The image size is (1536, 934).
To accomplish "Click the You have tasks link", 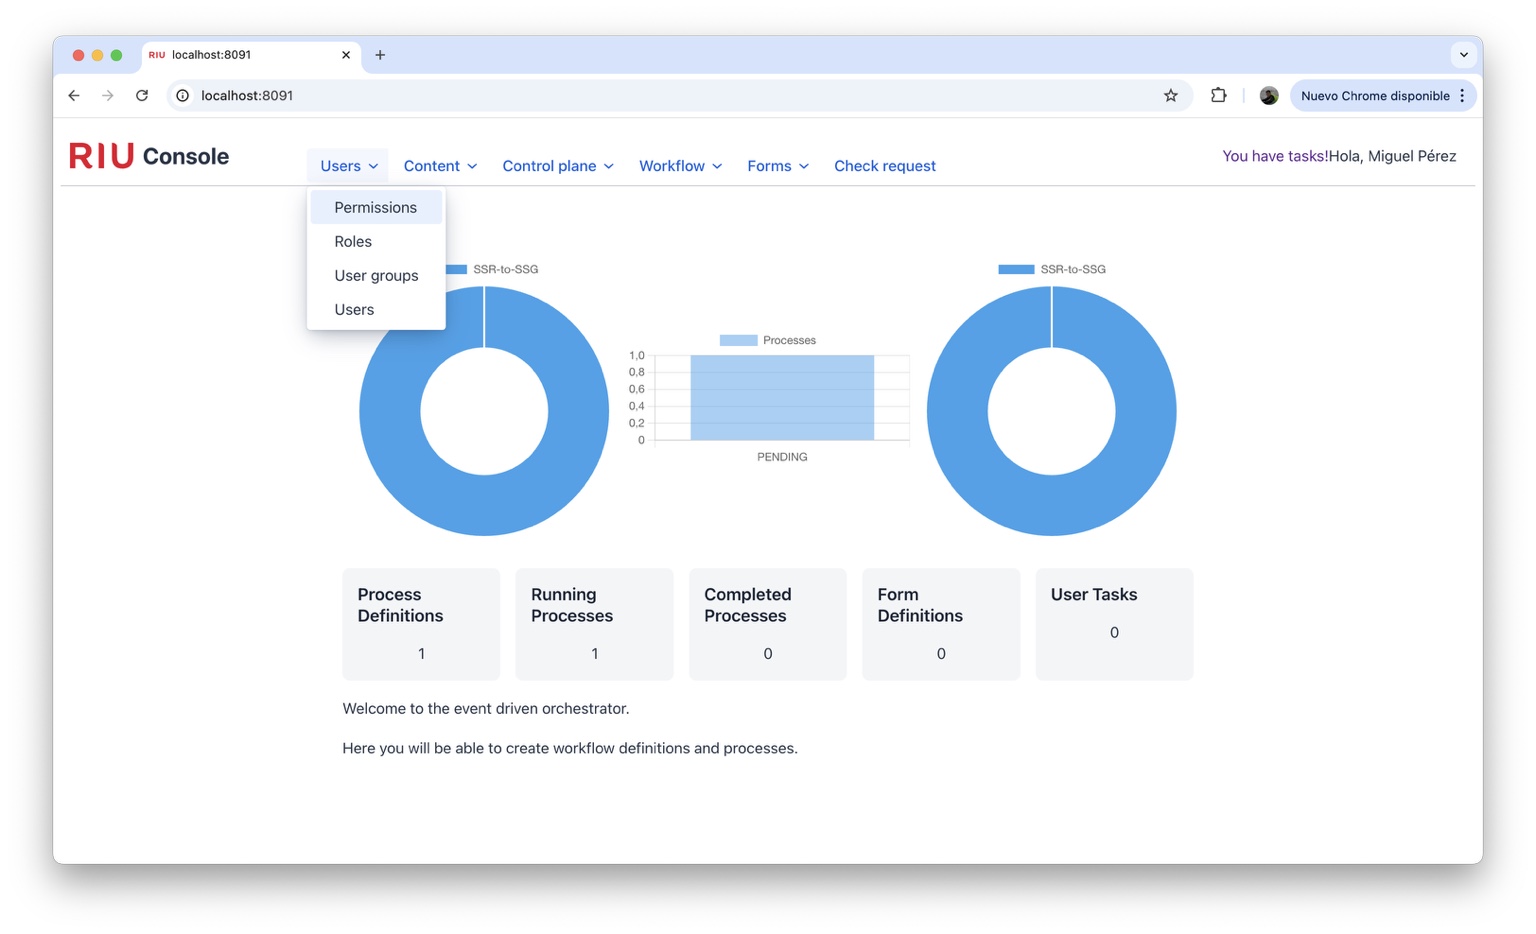I will click(x=1274, y=156).
